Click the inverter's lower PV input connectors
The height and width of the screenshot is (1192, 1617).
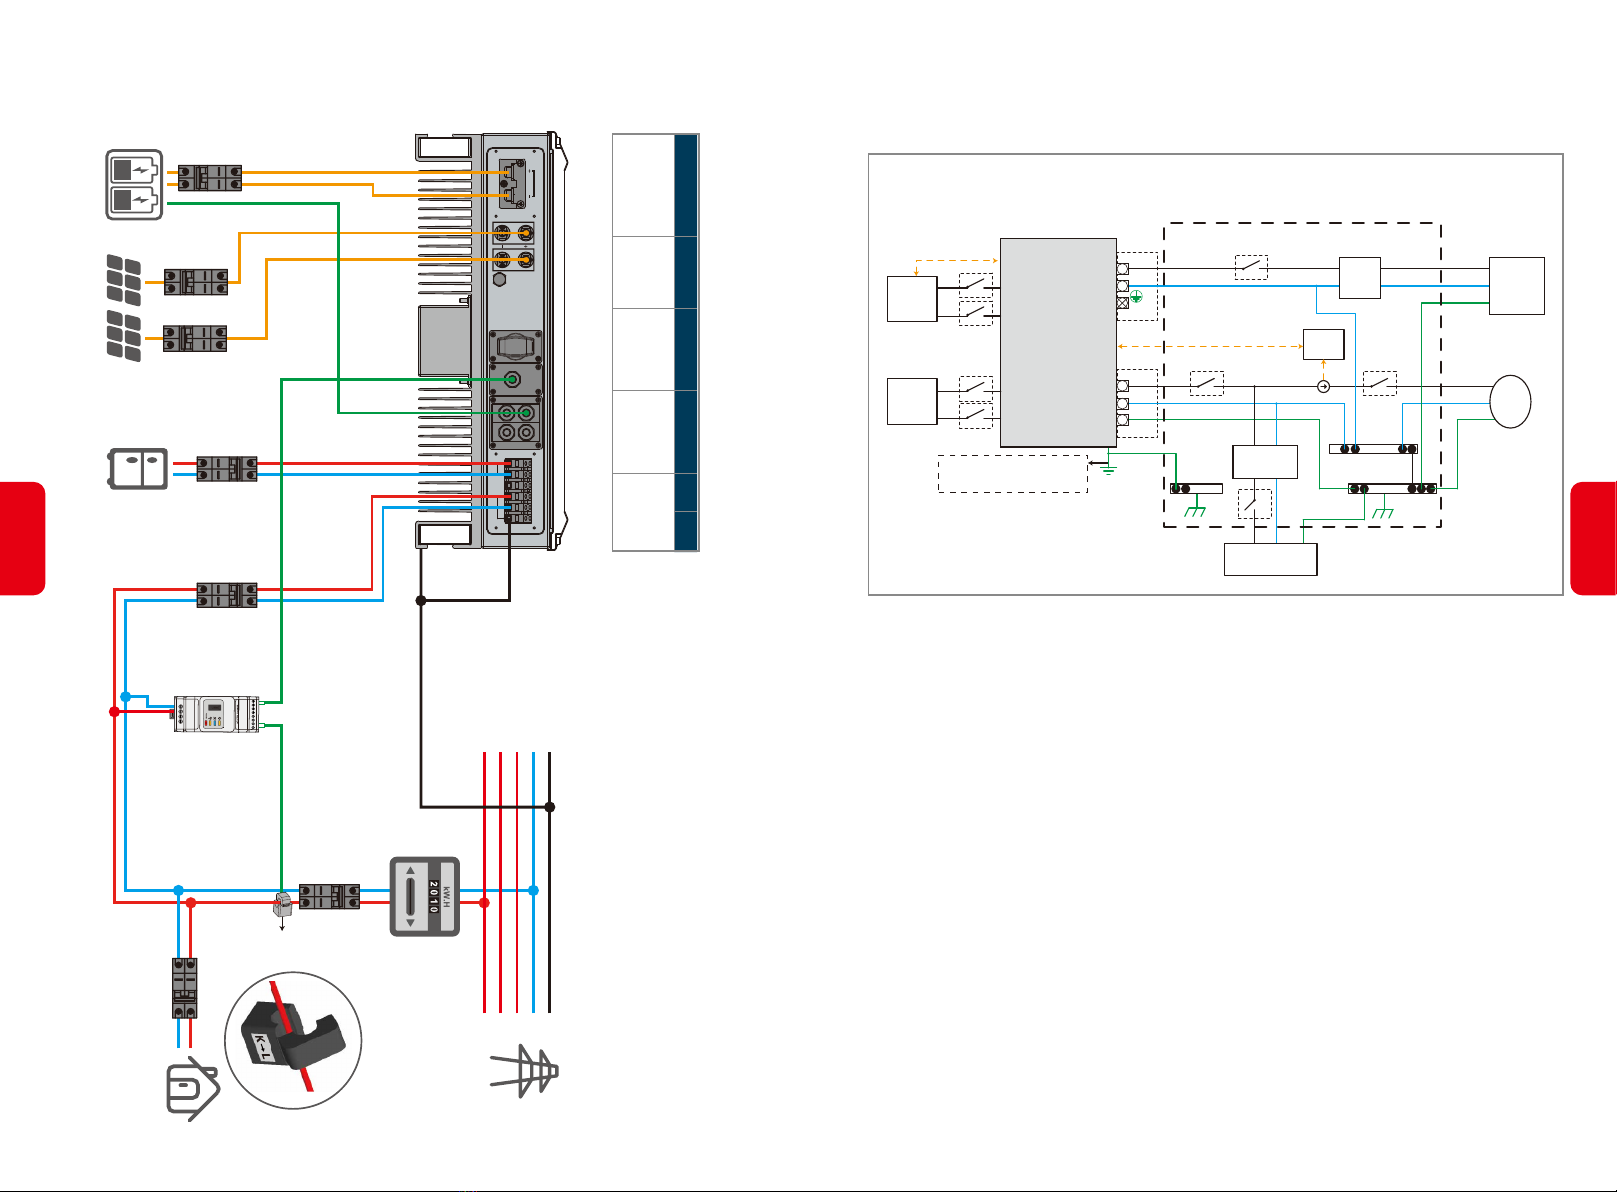(513, 260)
